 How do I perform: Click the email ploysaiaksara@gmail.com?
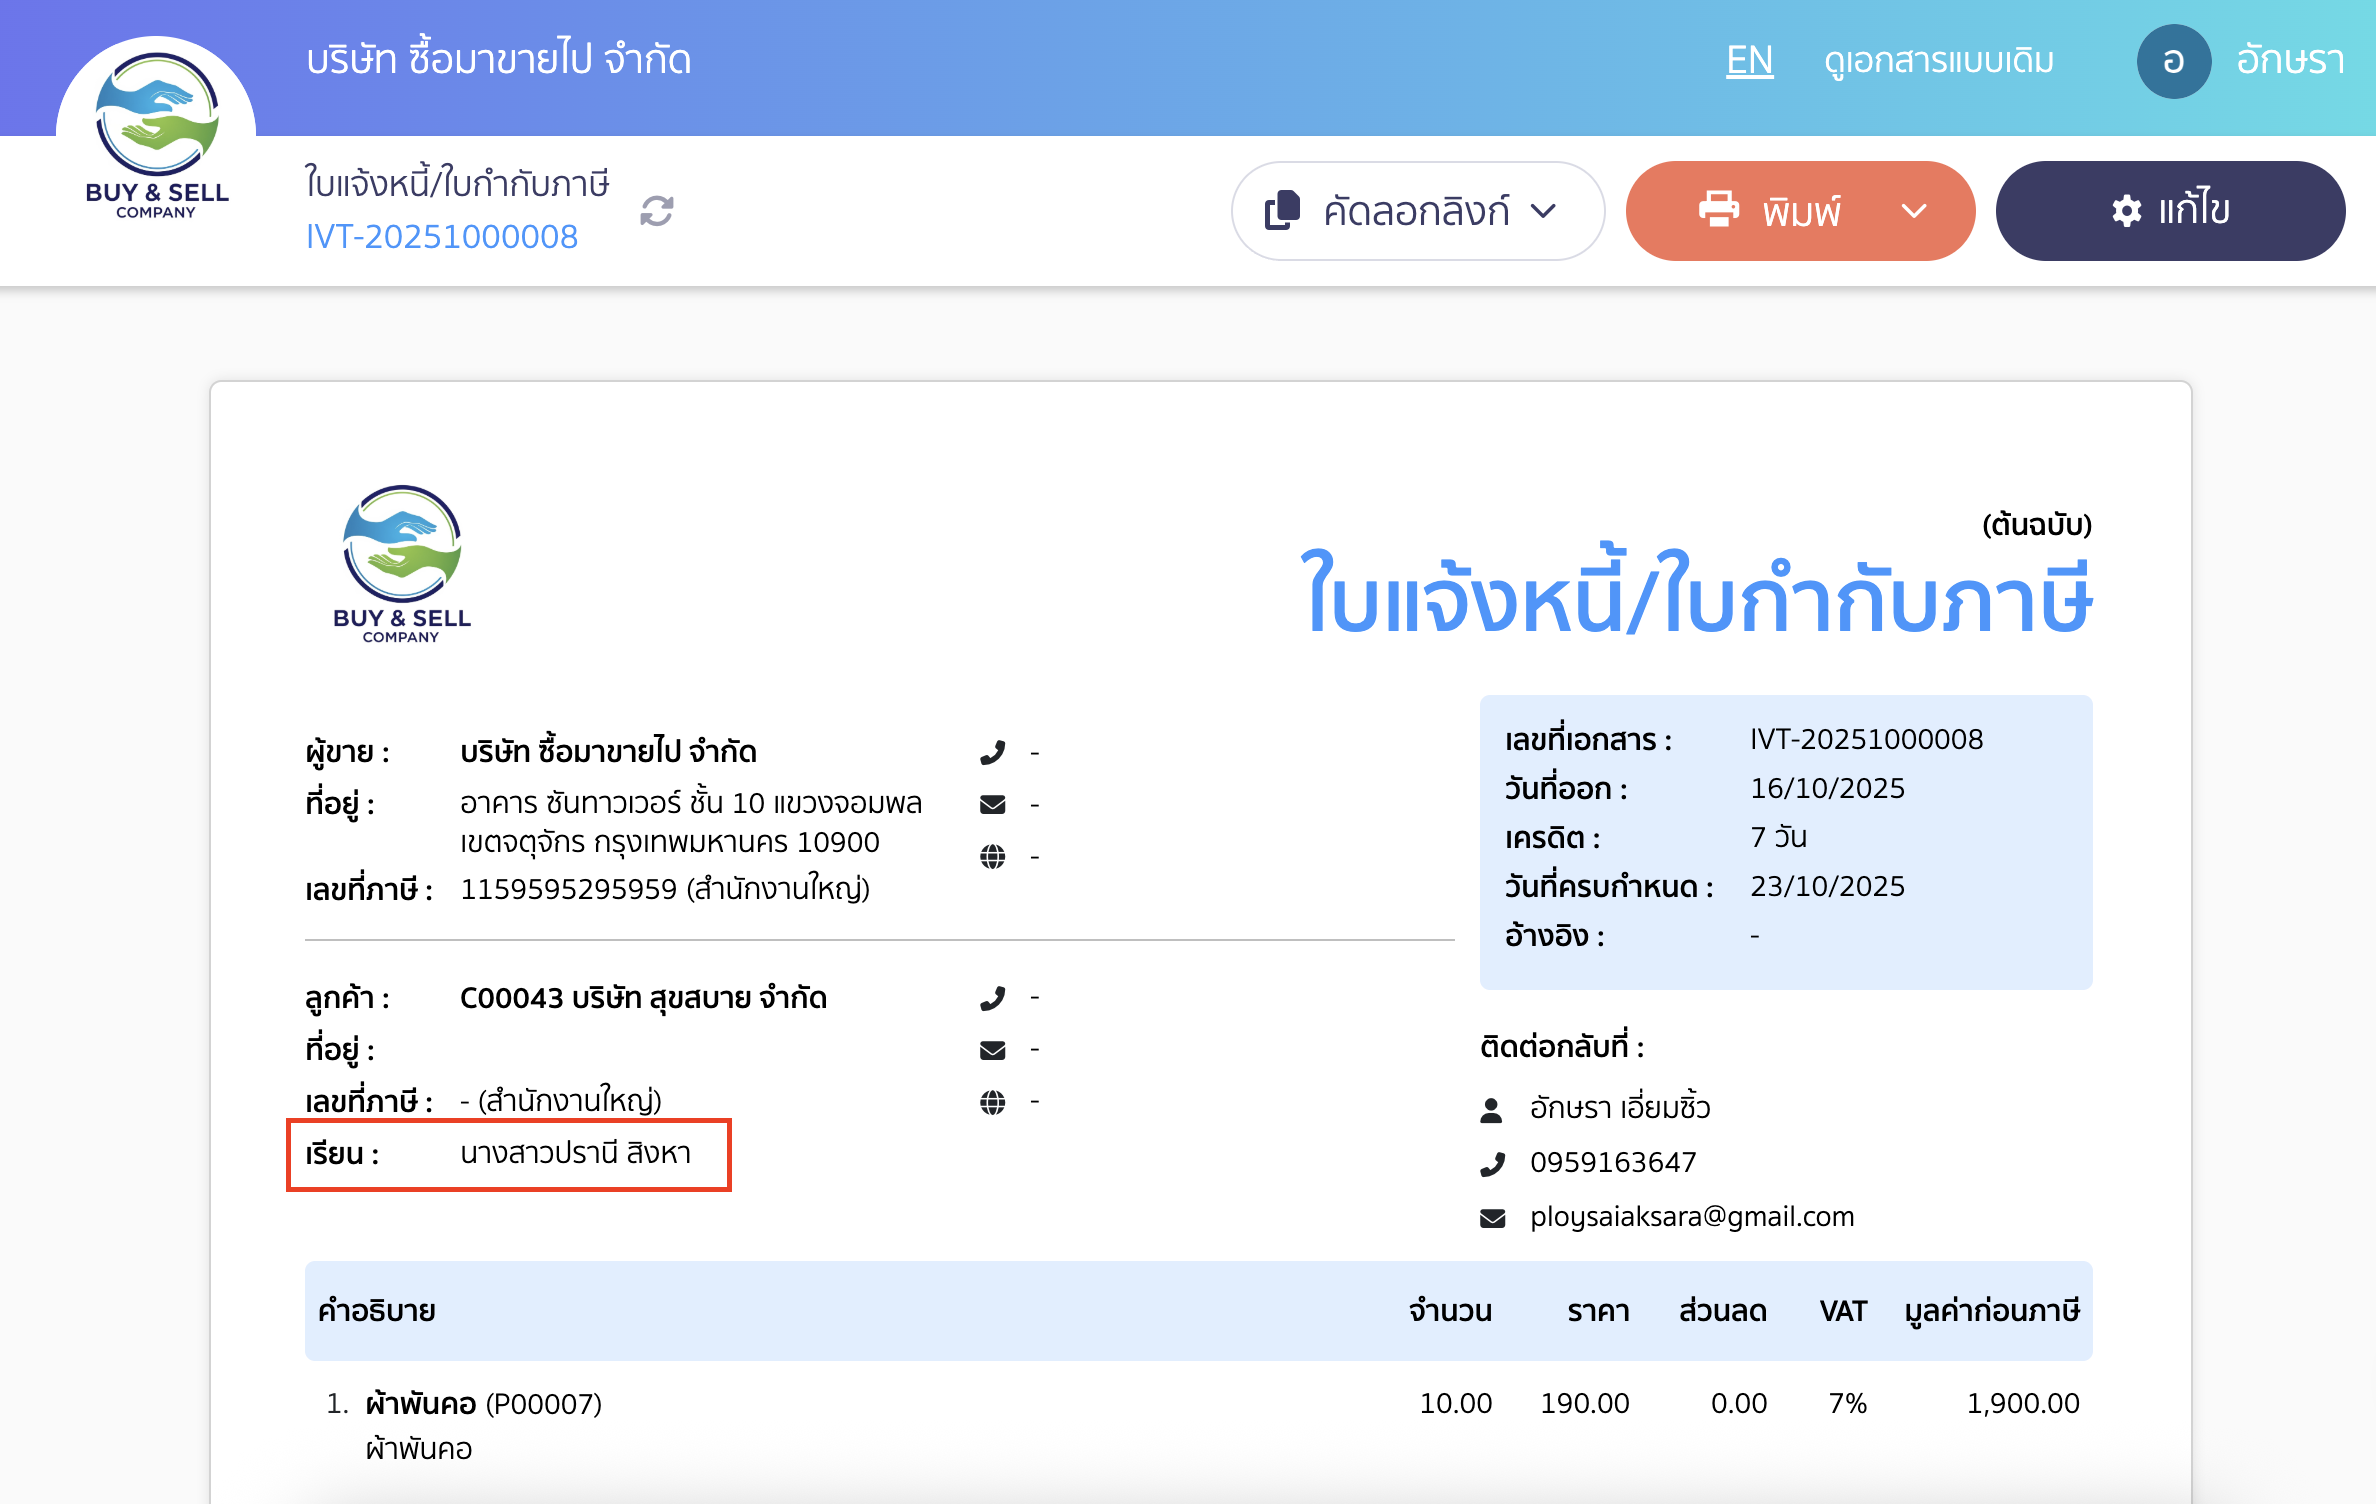[x=1692, y=1216]
